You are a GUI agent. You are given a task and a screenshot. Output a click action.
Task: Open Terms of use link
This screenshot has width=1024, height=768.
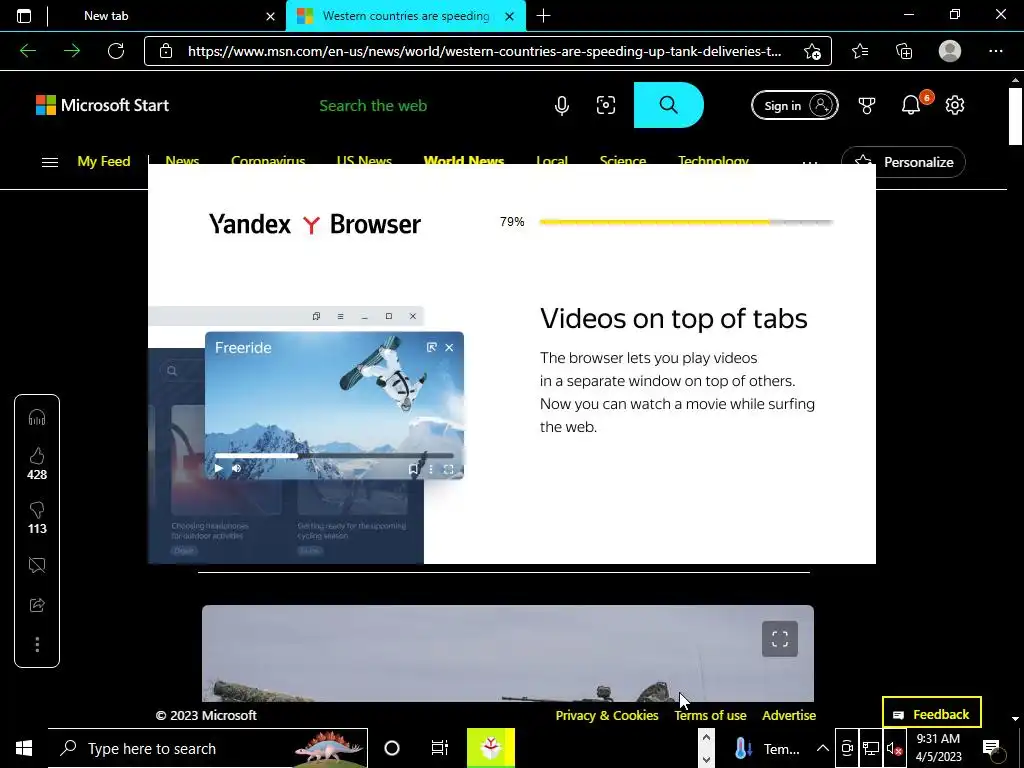point(711,715)
